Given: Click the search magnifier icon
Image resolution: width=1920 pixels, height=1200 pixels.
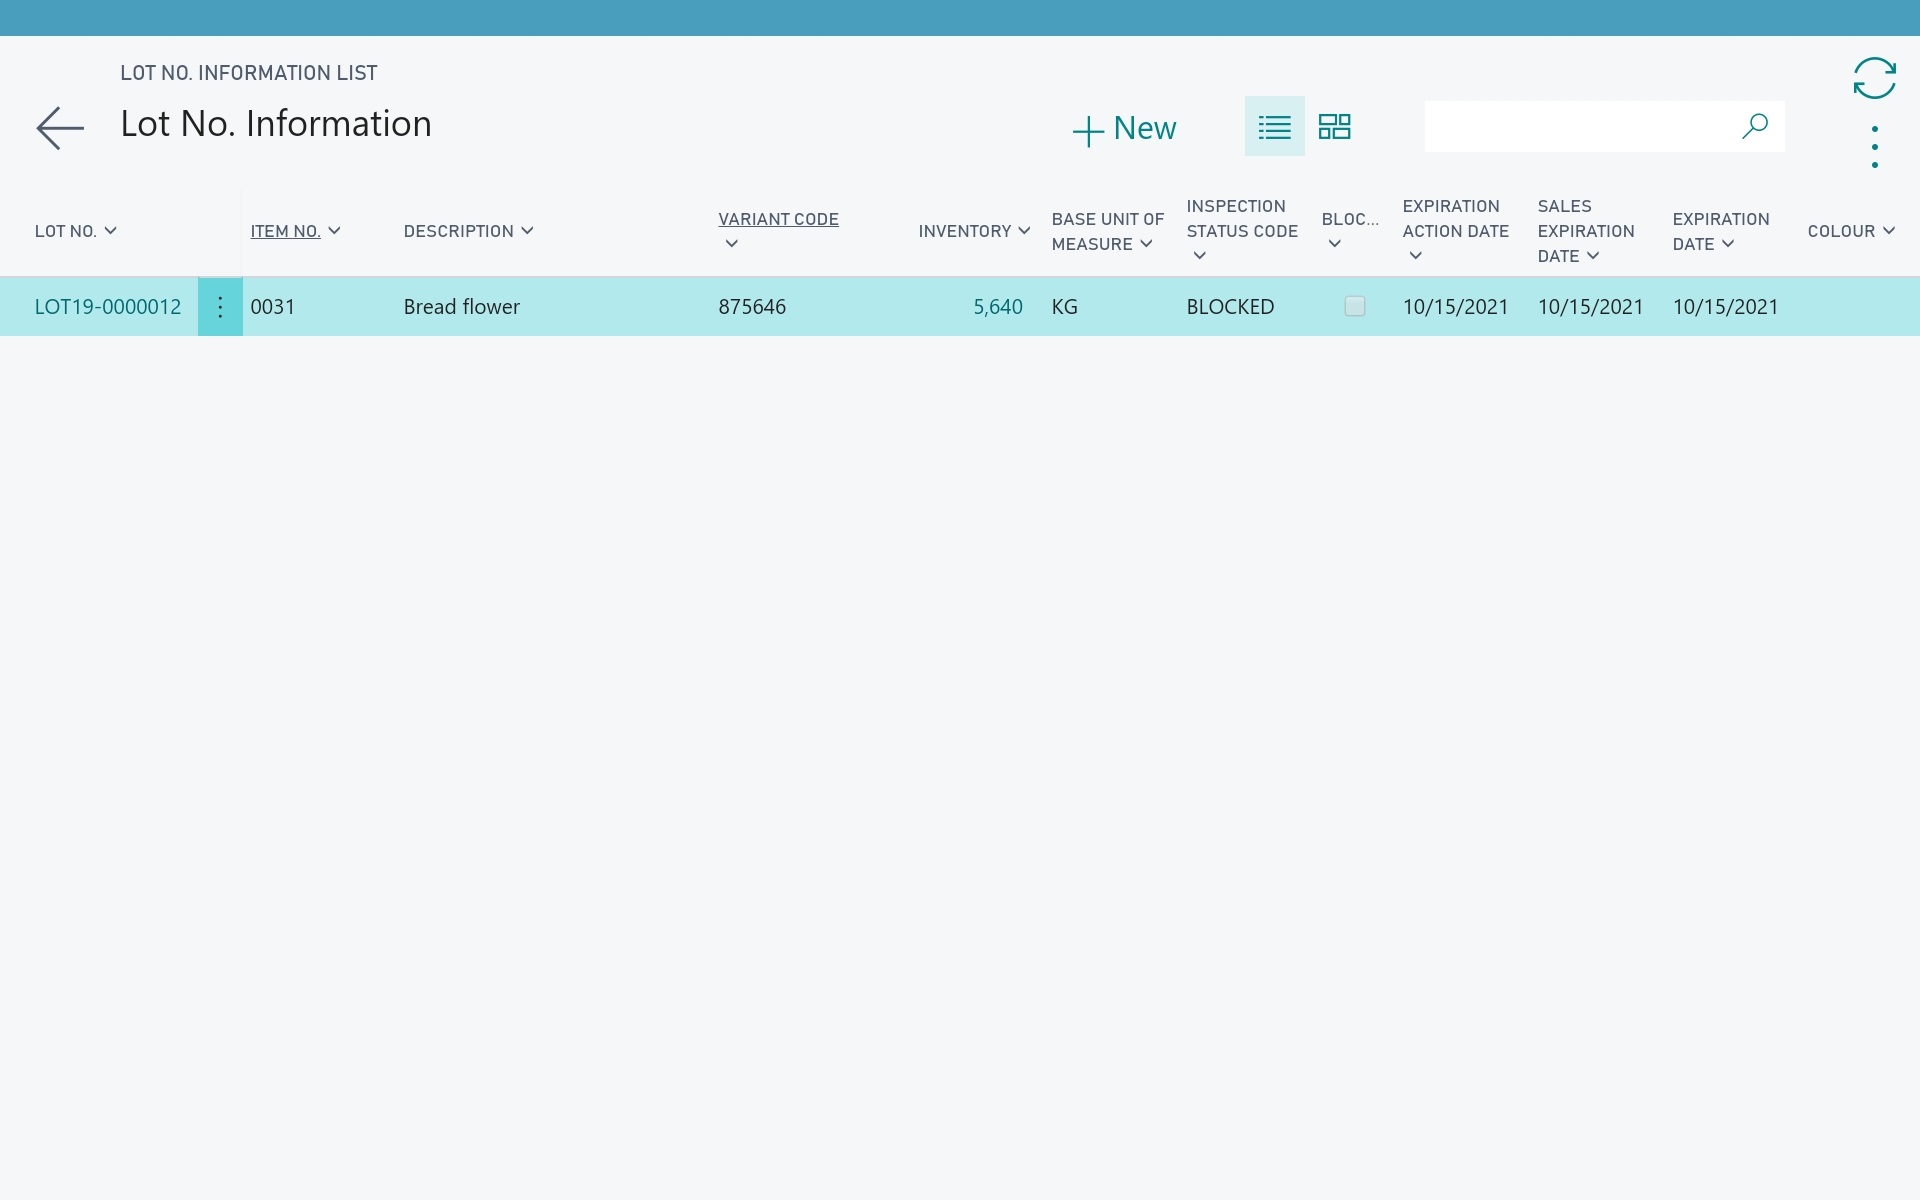Looking at the screenshot, I should 1755,126.
